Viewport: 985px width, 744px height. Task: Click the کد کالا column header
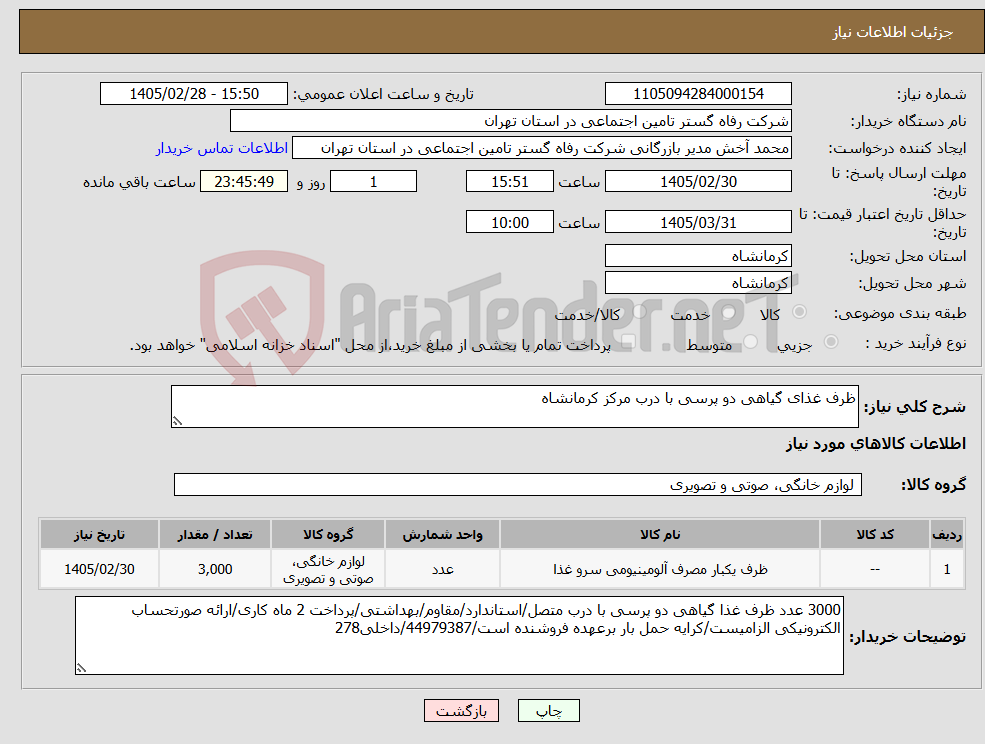875,534
